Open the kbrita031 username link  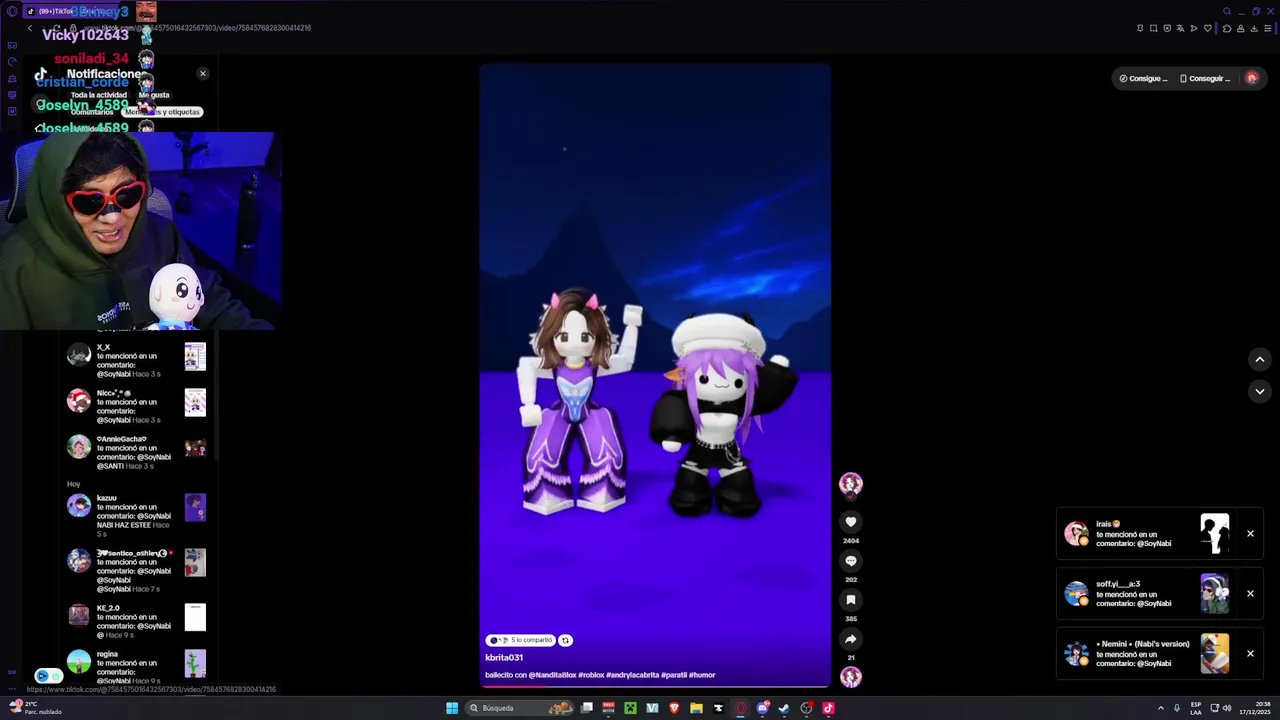click(x=504, y=658)
